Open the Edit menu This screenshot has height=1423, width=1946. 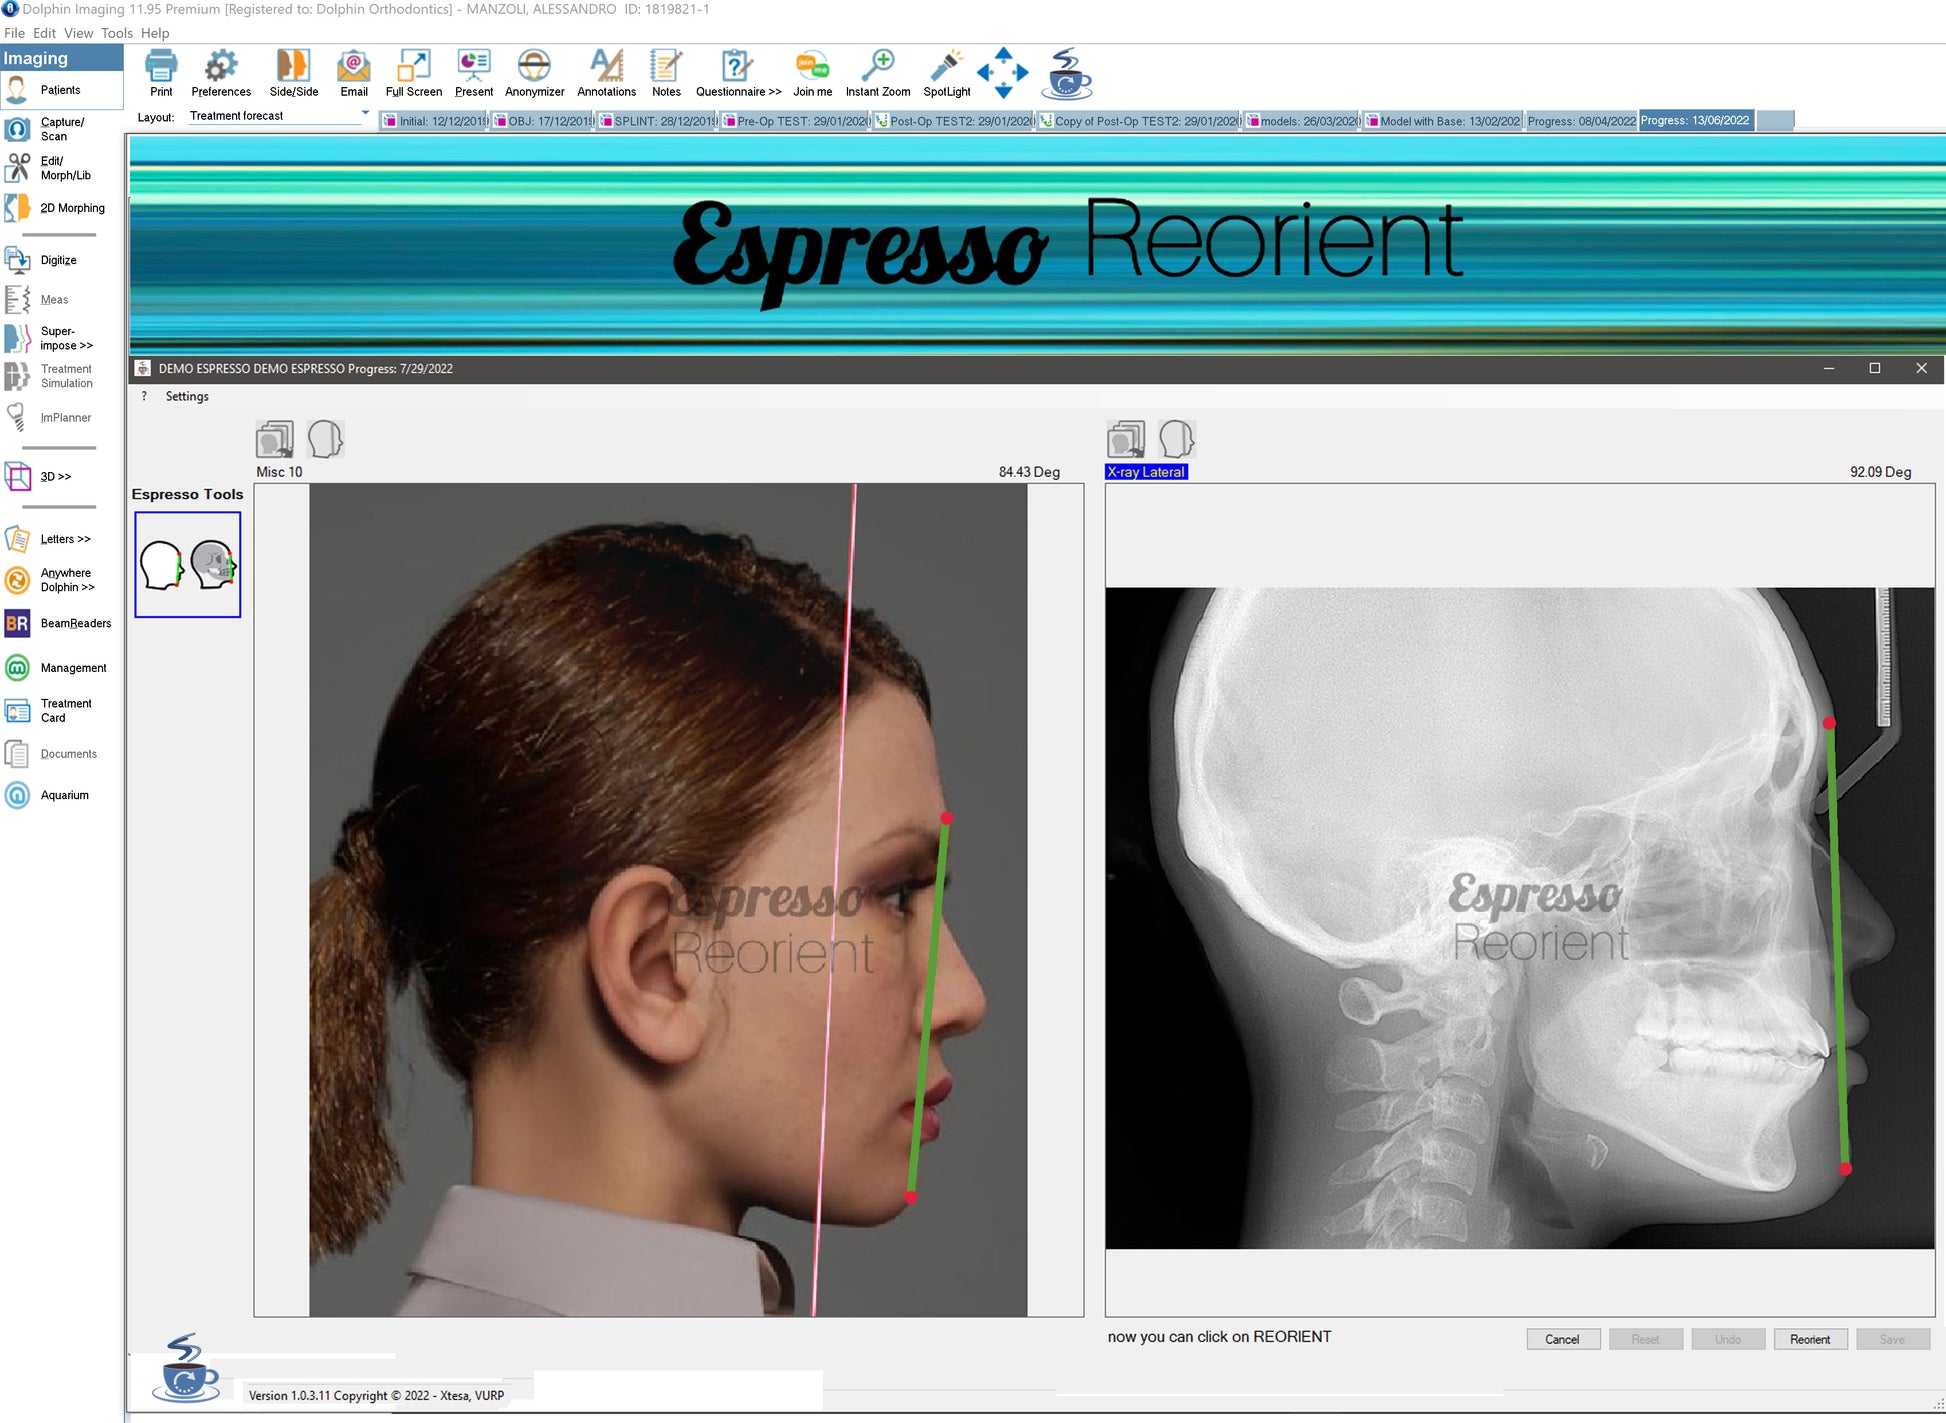[44, 33]
